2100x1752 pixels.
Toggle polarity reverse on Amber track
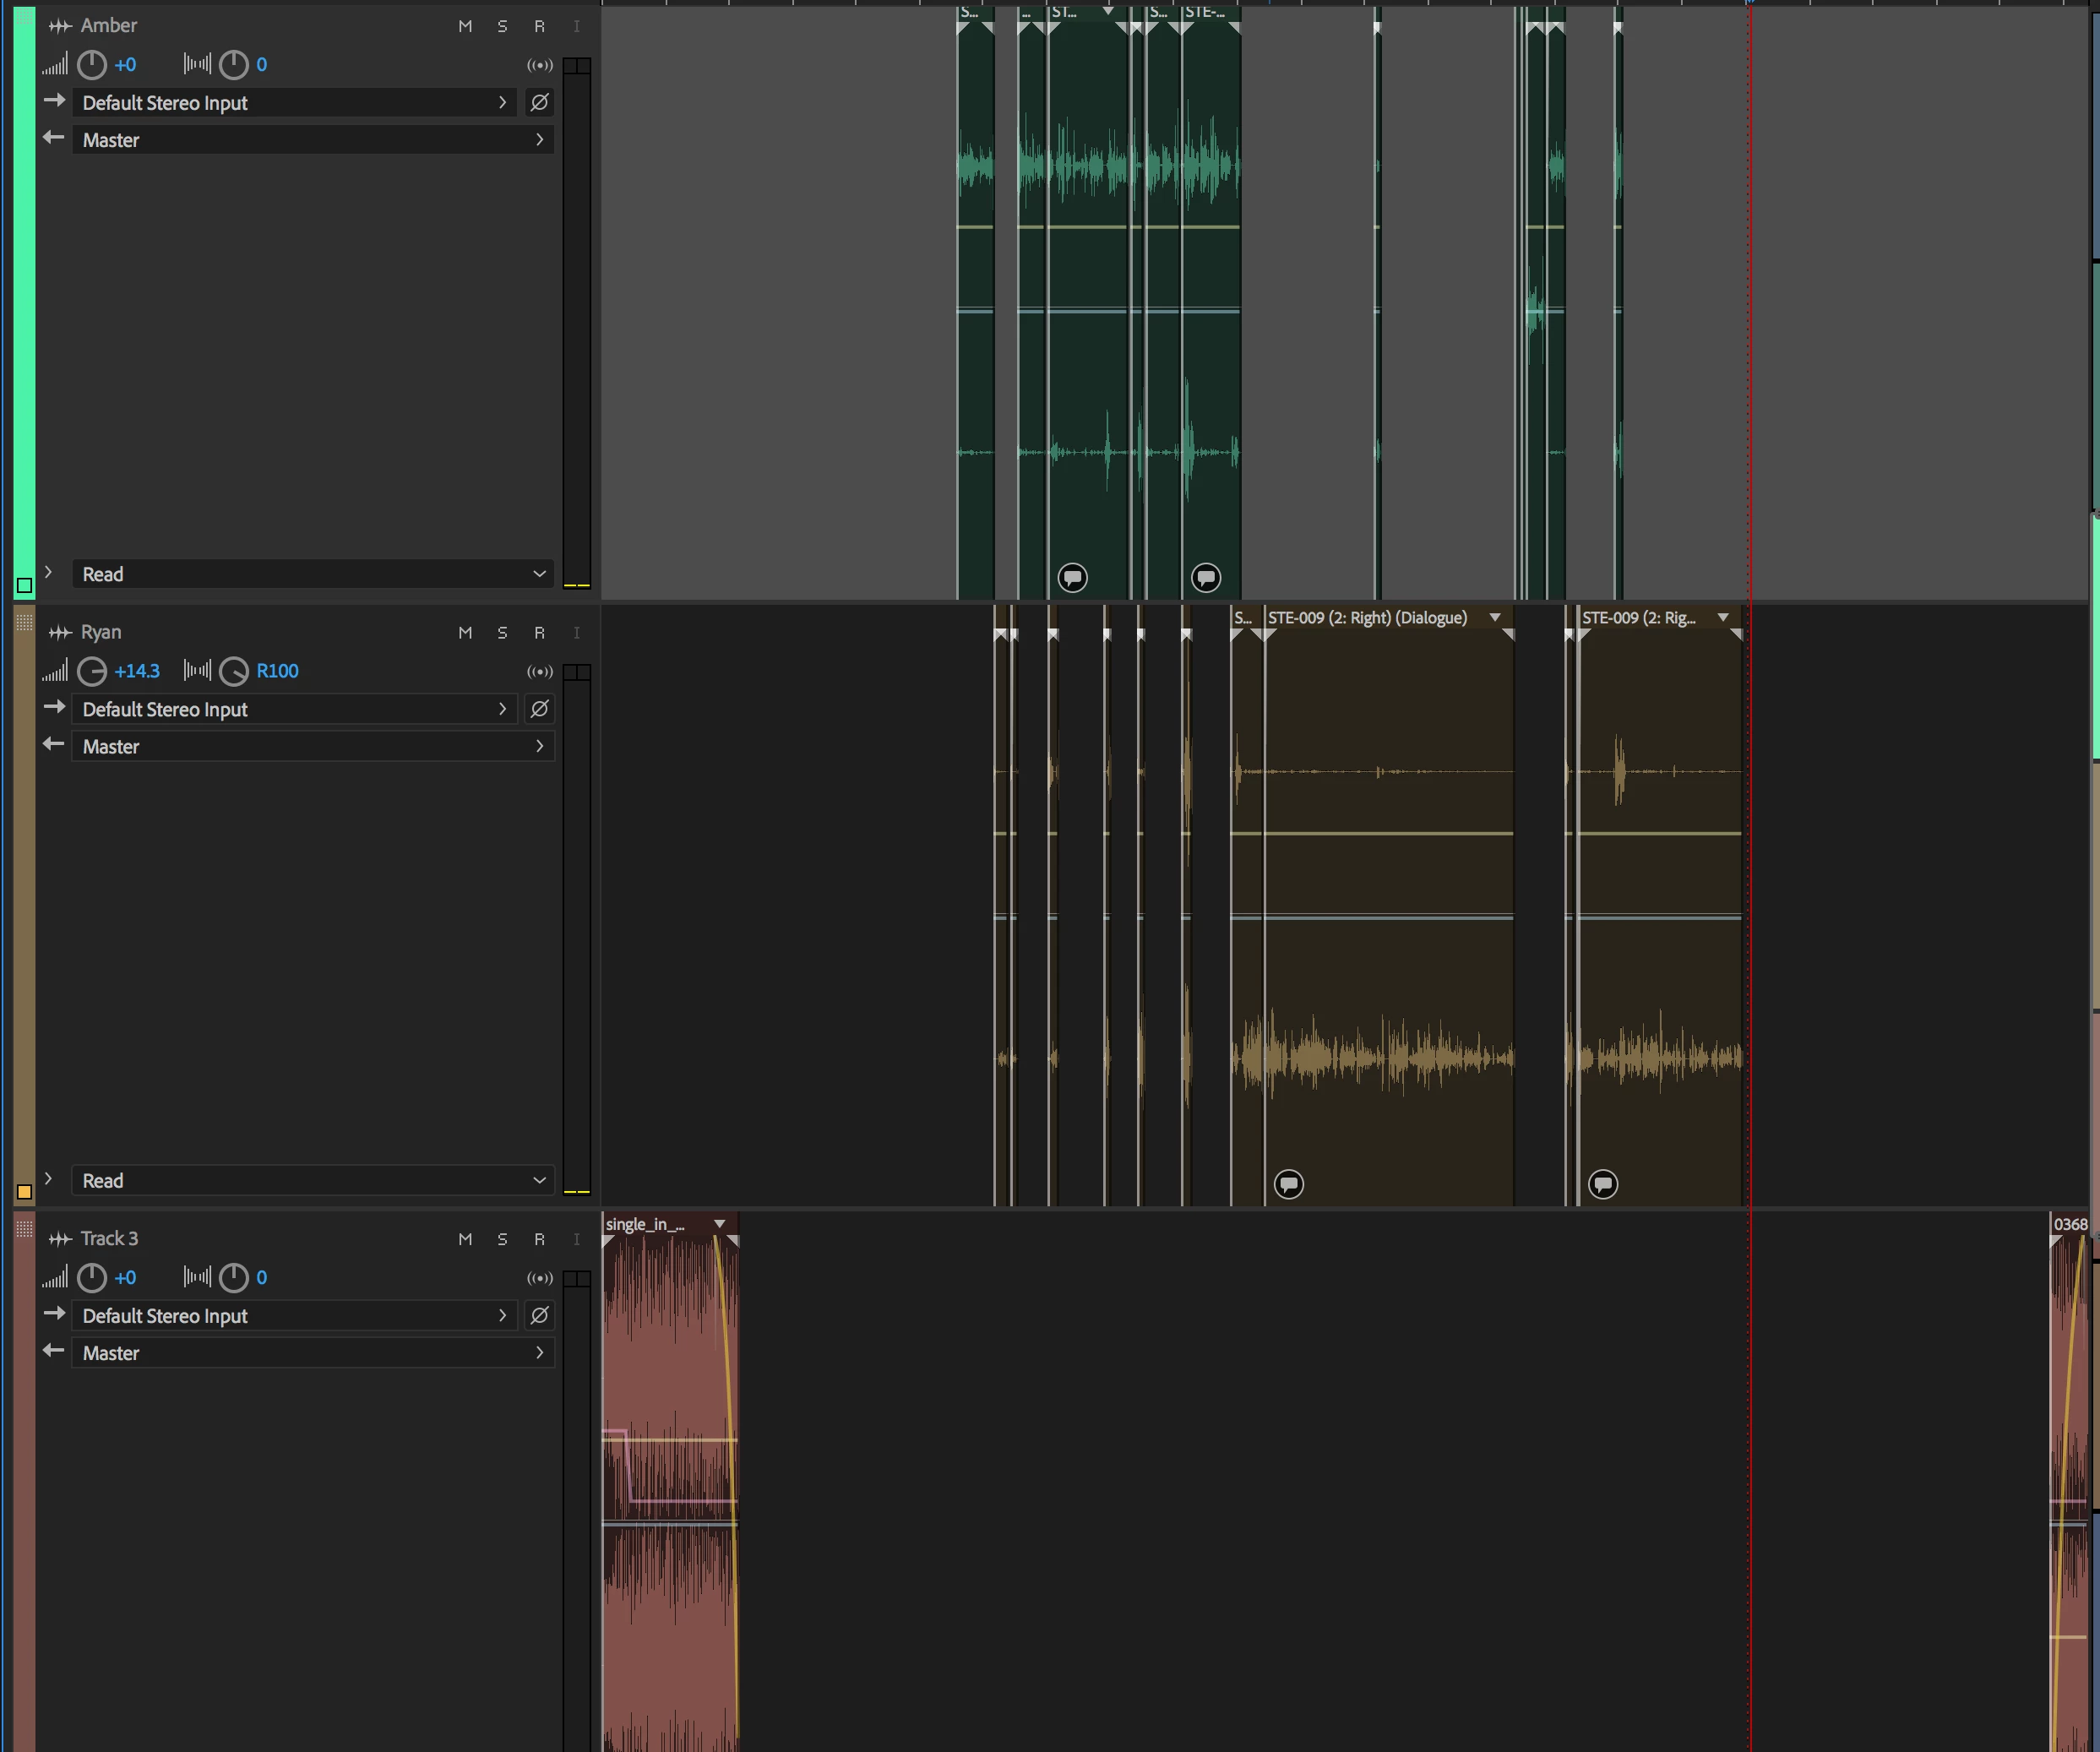[539, 102]
